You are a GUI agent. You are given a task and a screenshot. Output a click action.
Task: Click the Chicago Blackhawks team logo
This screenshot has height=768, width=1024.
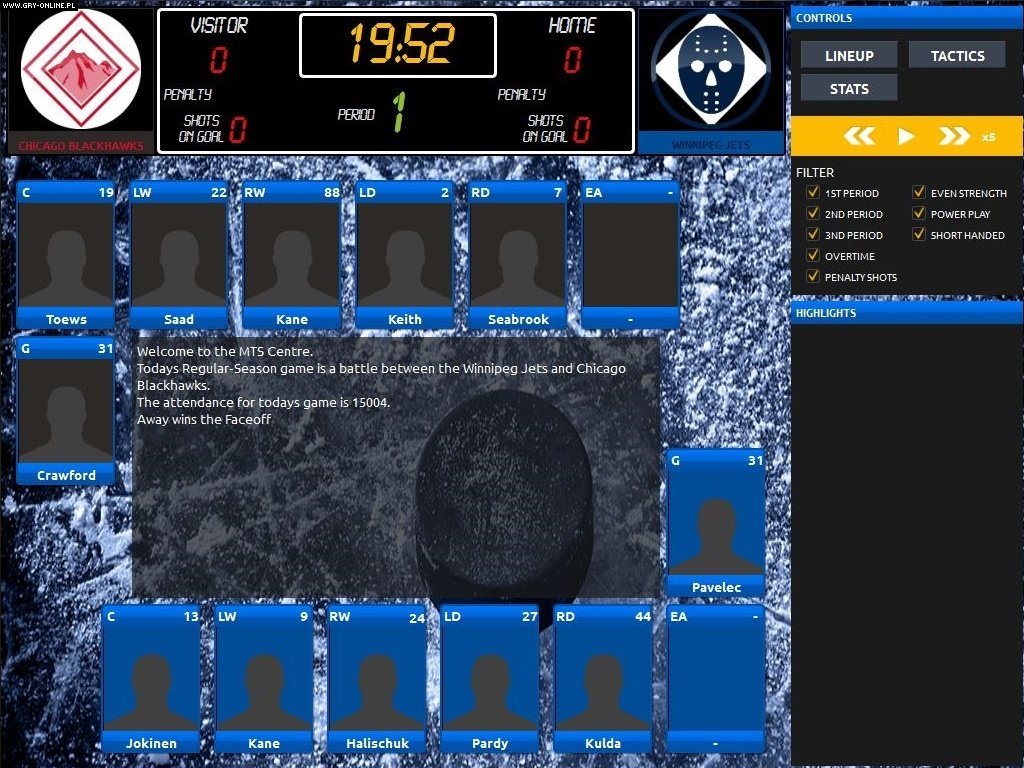pos(79,68)
